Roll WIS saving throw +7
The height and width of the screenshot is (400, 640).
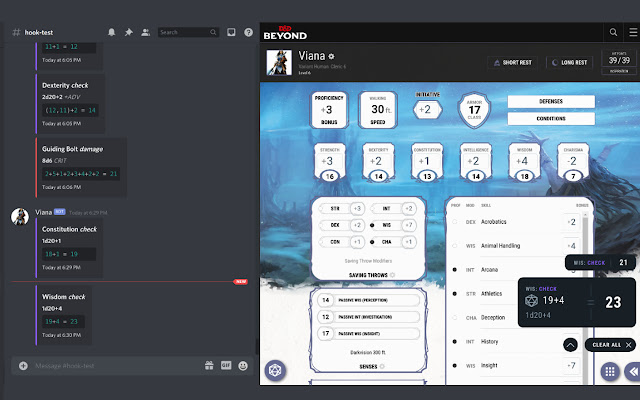[x=409, y=225]
